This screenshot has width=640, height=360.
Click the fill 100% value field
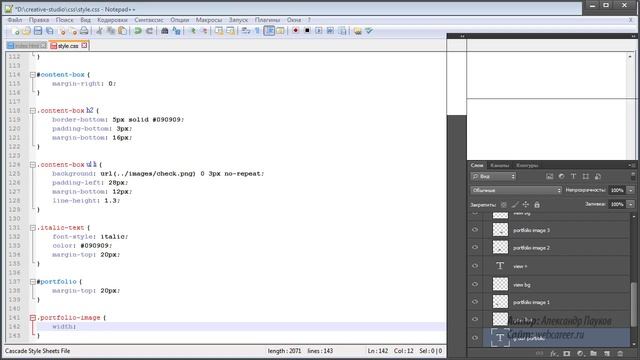click(617, 204)
